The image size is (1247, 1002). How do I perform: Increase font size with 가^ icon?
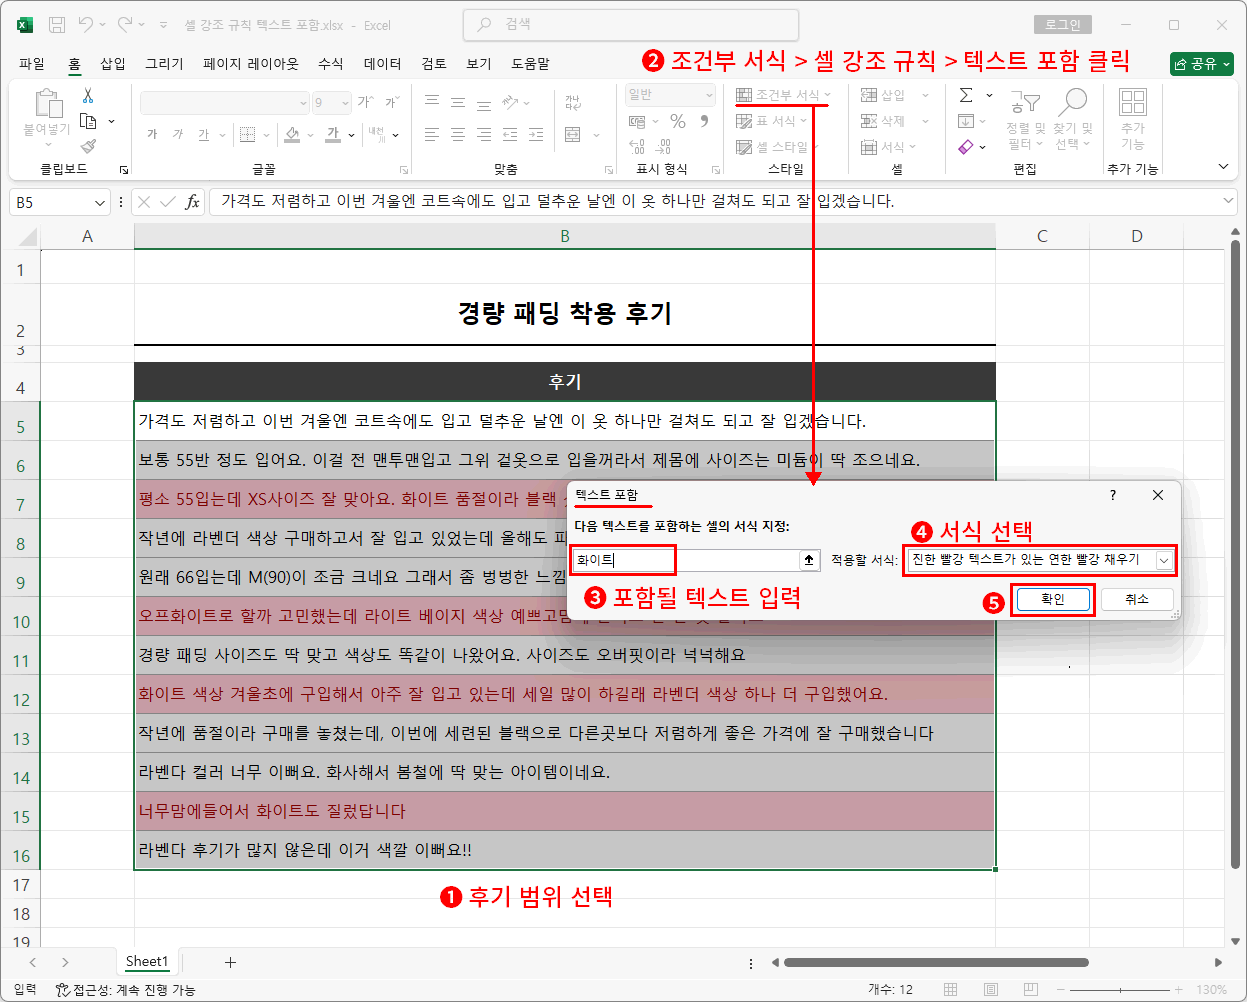[366, 102]
